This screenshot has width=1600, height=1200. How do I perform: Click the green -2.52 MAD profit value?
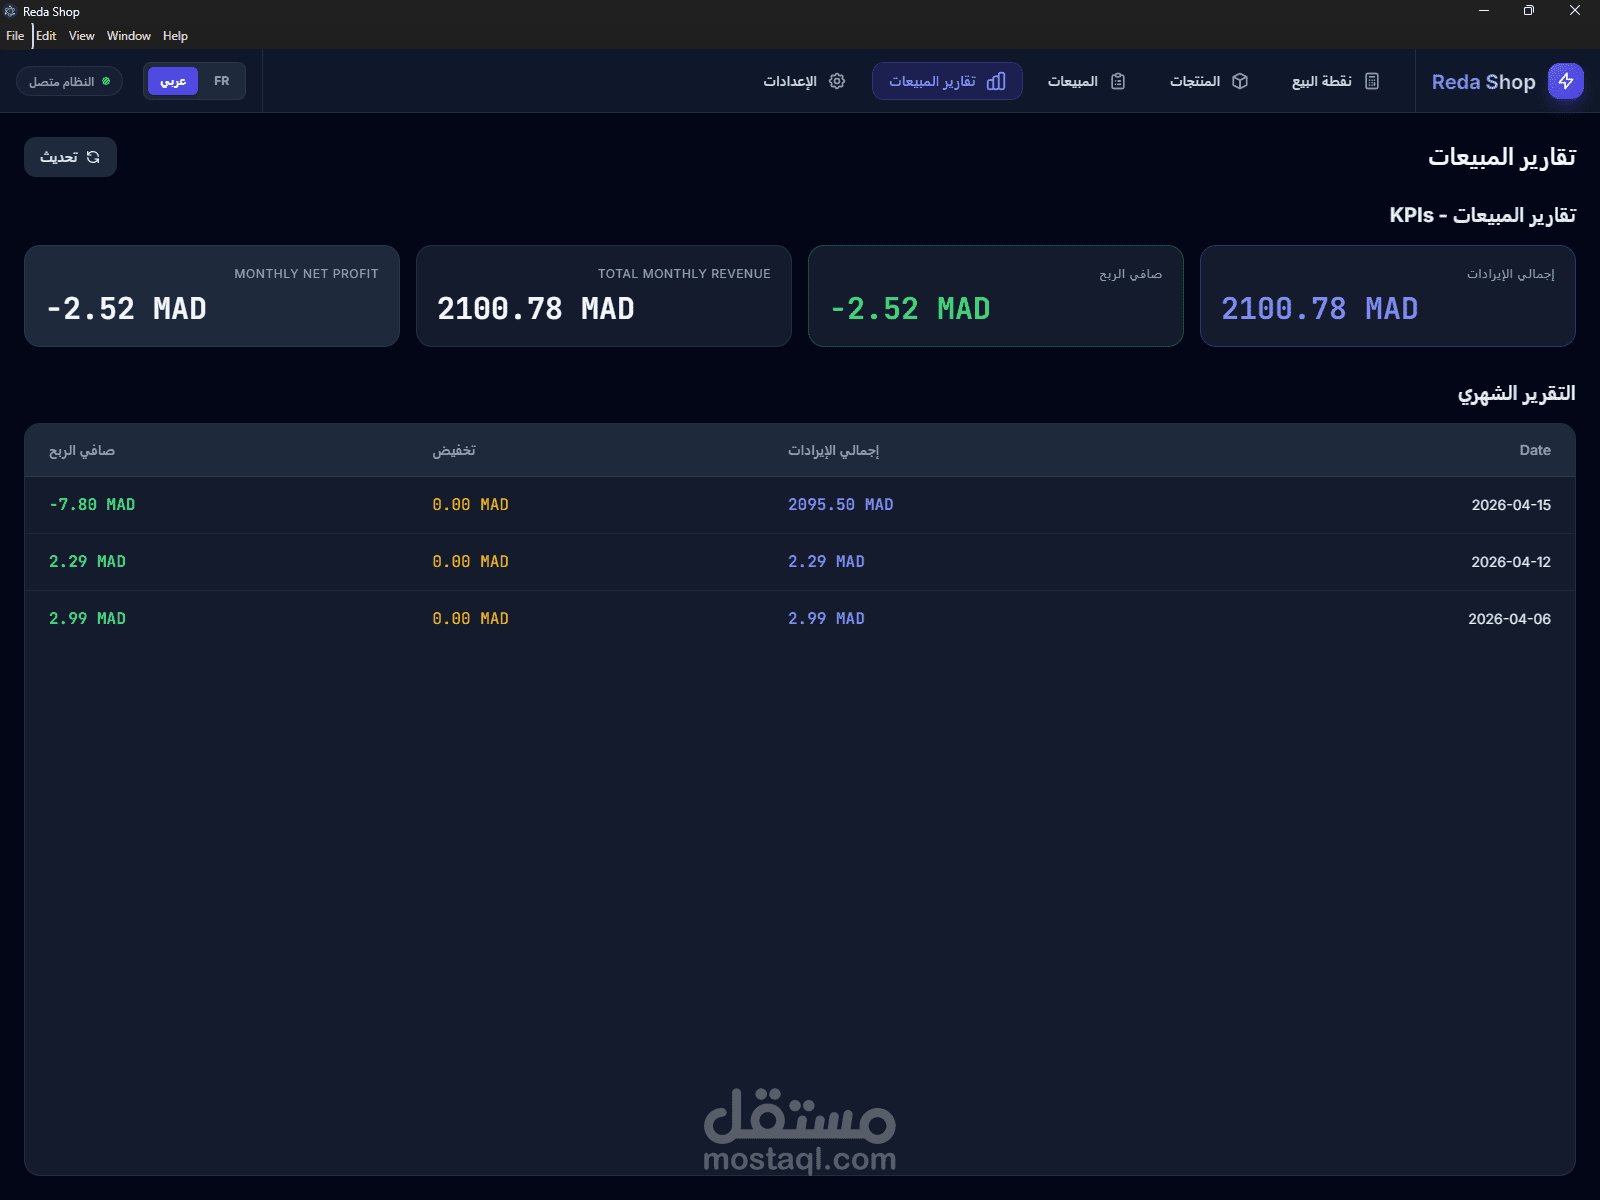click(x=910, y=309)
